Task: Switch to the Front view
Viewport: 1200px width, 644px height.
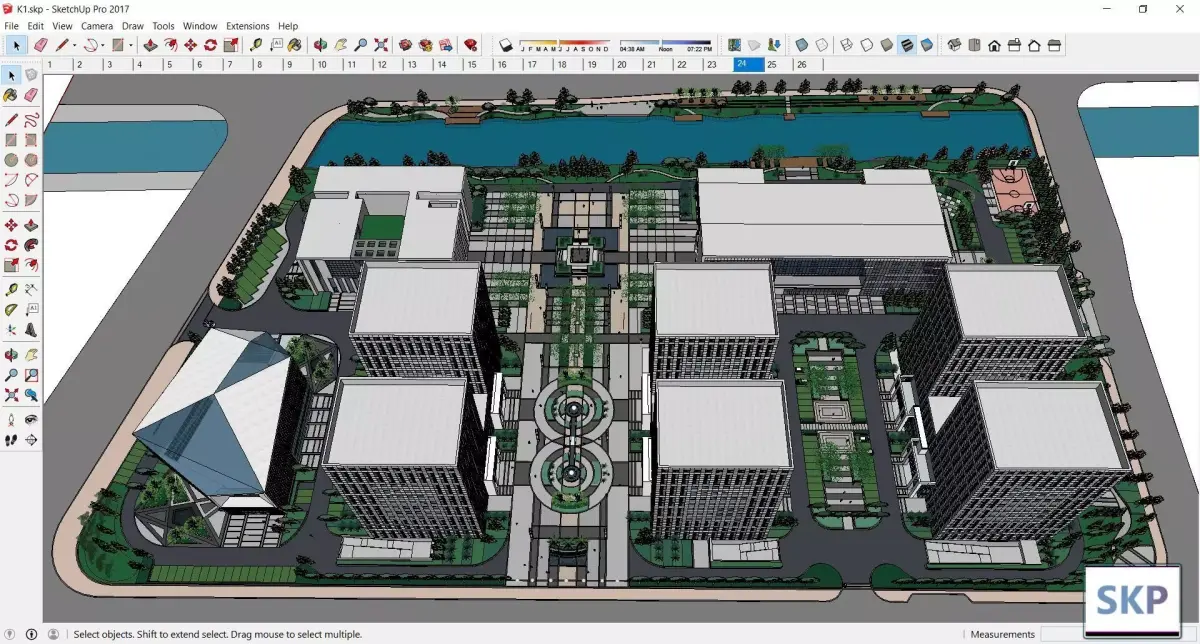Action: pos(994,45)
